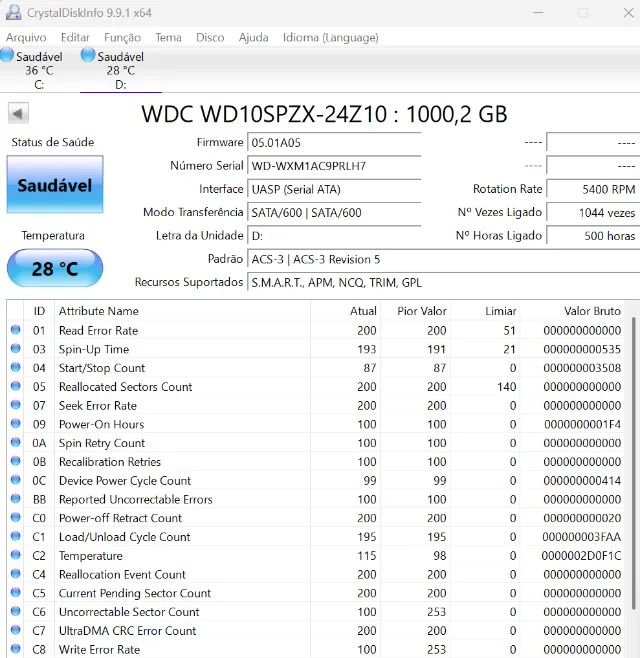
Task: Click the Recursos Suportados field
Action: point(444,282)
